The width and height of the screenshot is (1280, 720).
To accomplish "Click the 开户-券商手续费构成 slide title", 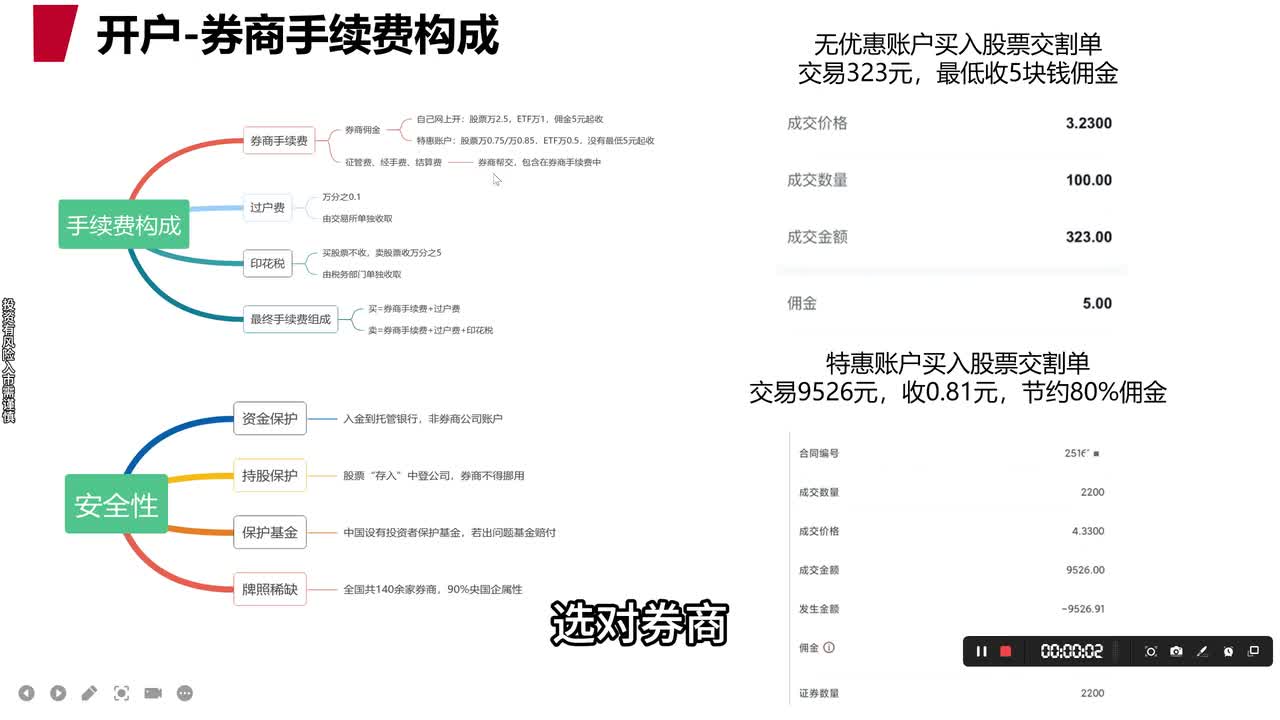I will point(298,36).
